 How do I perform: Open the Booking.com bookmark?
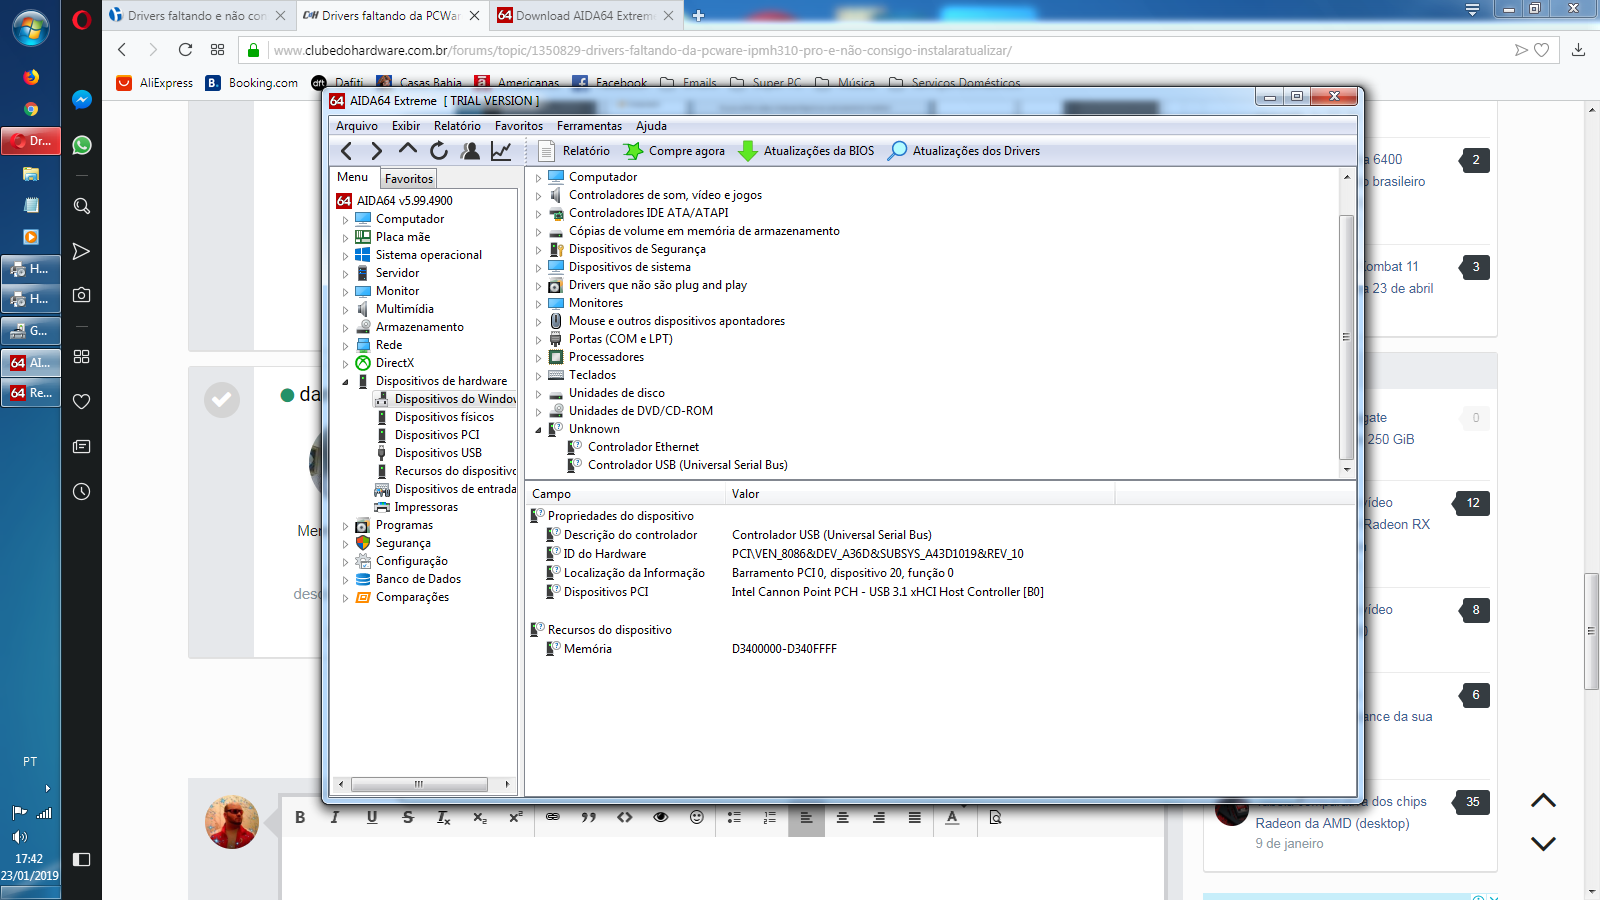252,83
